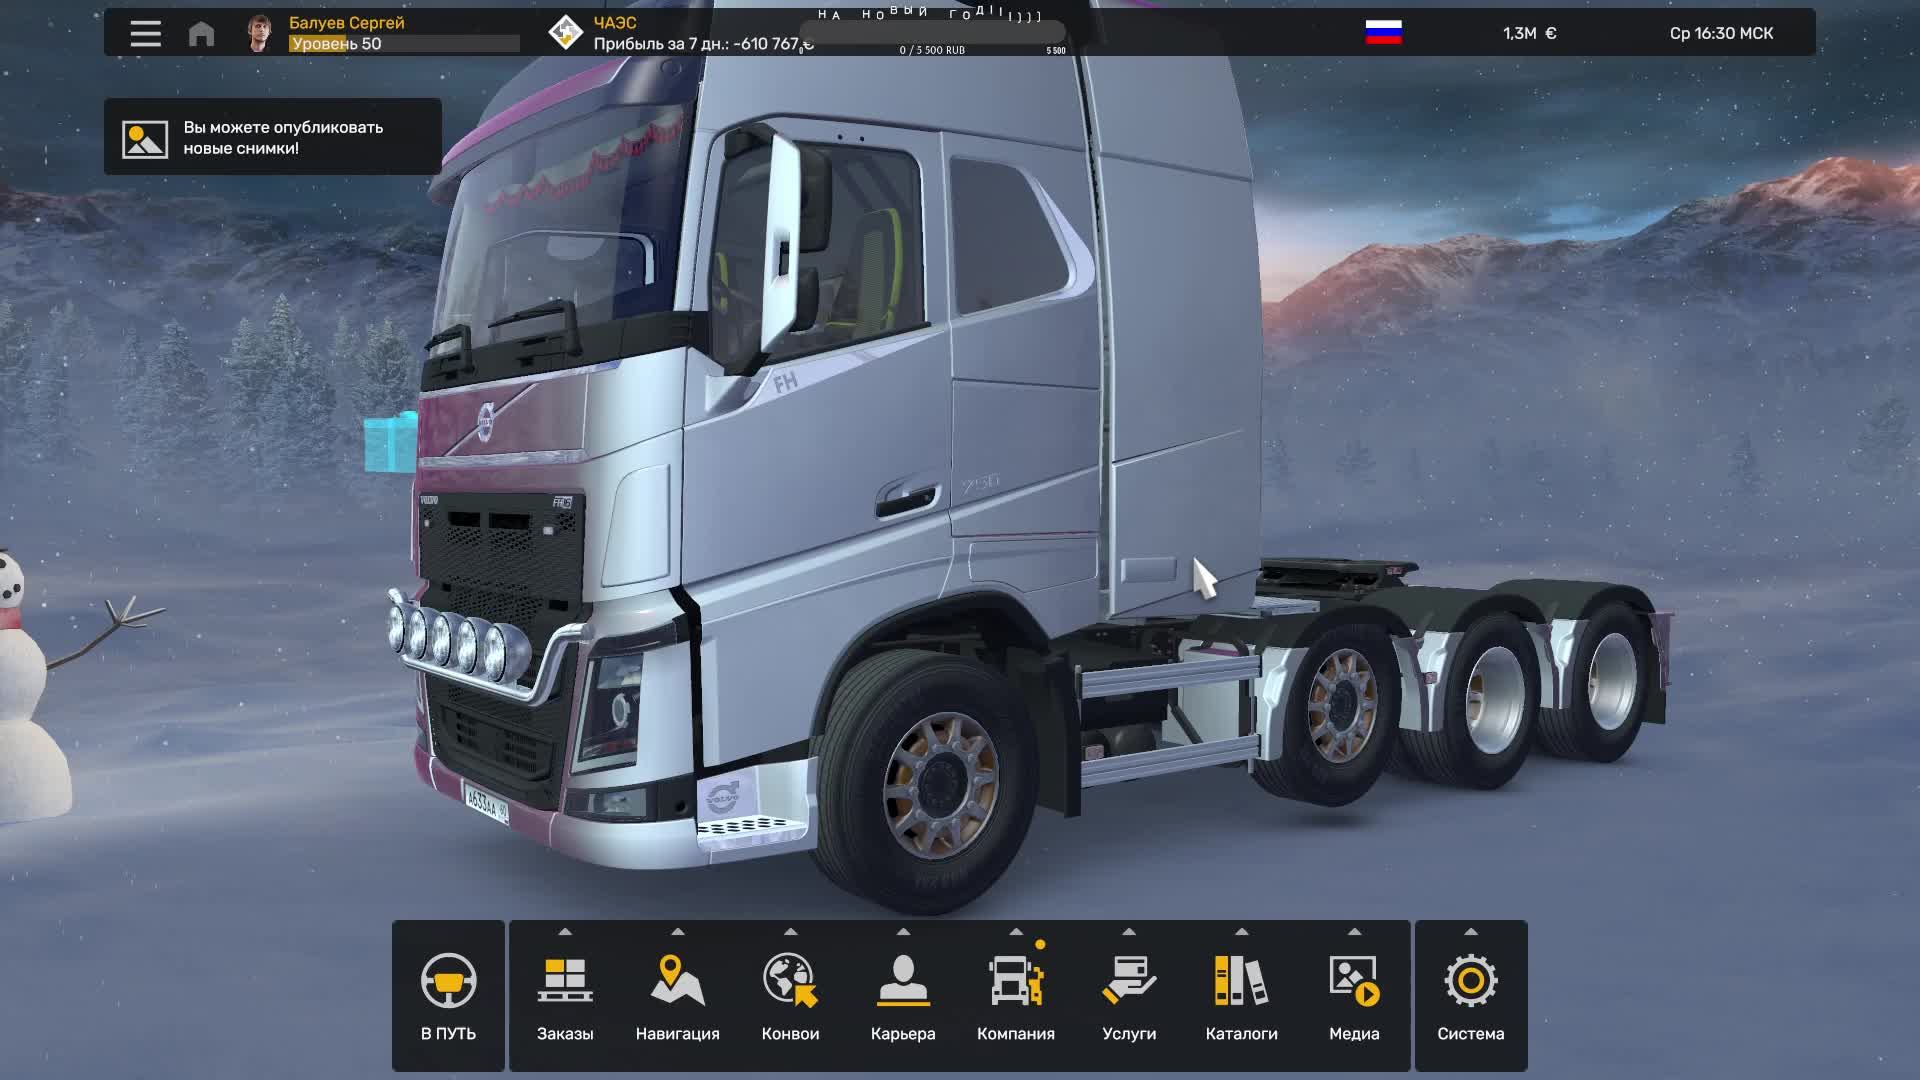
Task: Open the Каталоги books icon
Action: (1241, 981)
